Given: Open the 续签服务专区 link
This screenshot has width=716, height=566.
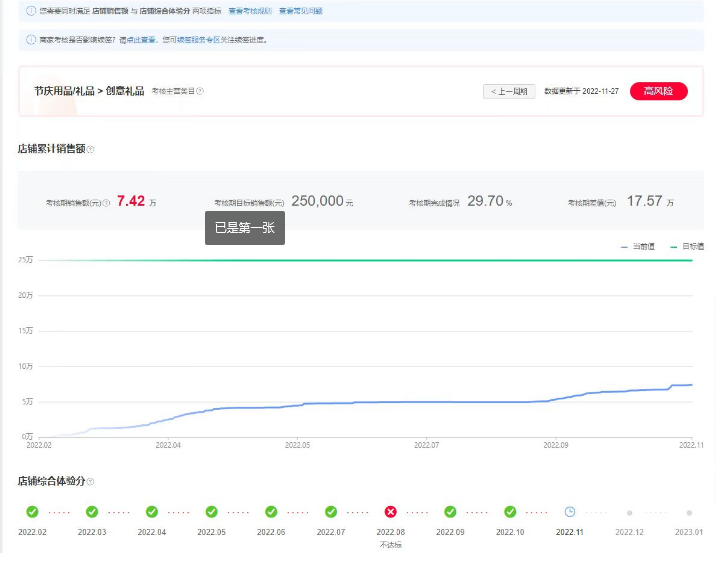Looking at the screenshot, I should pos(198,40).
